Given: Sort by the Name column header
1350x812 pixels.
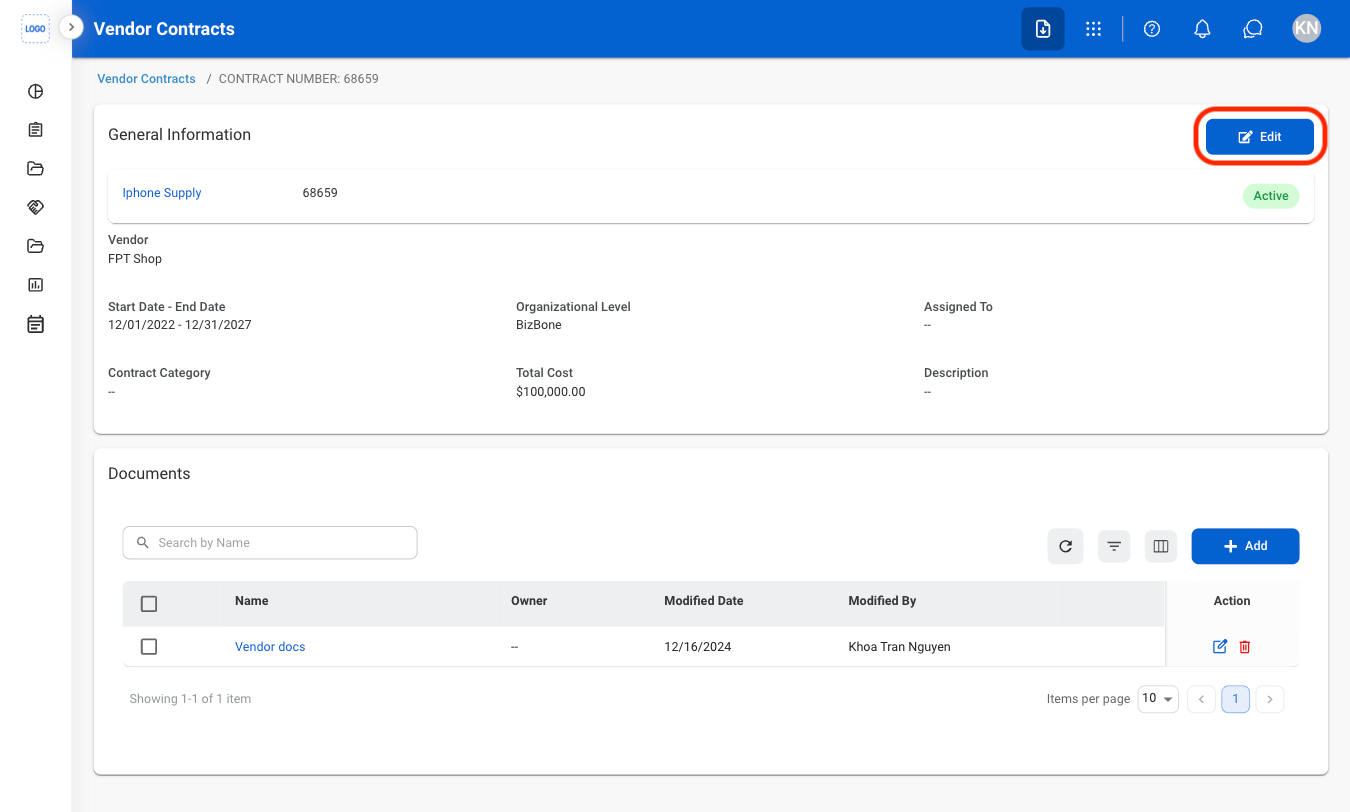Looking at the screenshot, I should pos(252,601).
